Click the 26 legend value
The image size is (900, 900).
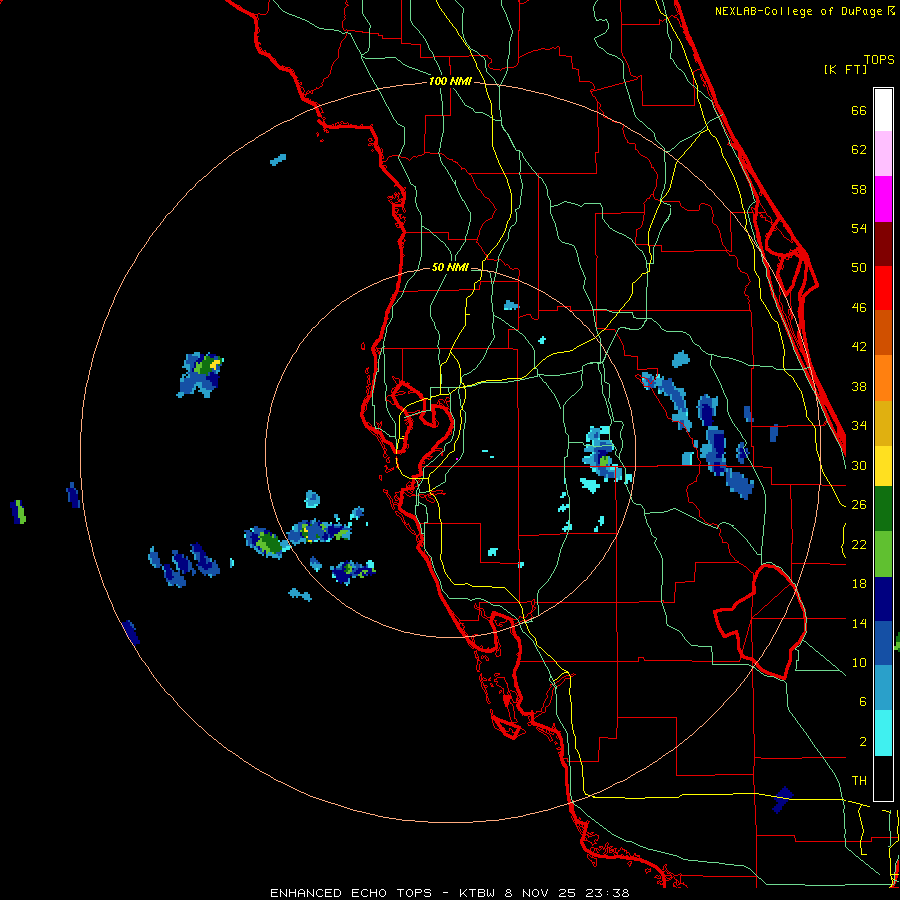[859, 505]
